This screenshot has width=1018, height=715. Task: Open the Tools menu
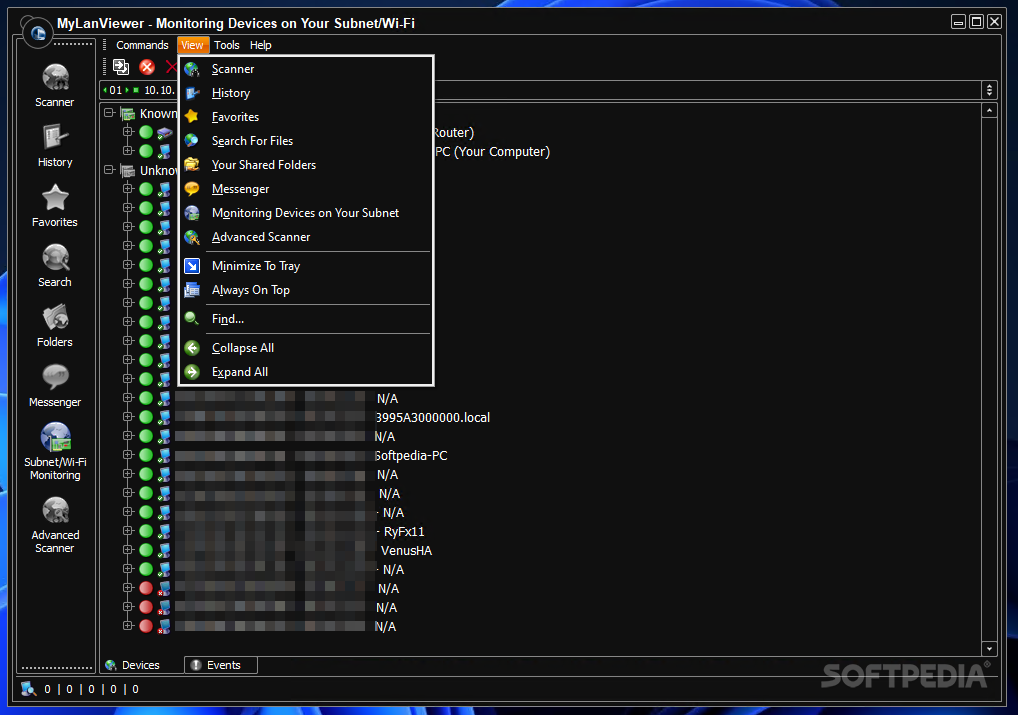[227, 45]
